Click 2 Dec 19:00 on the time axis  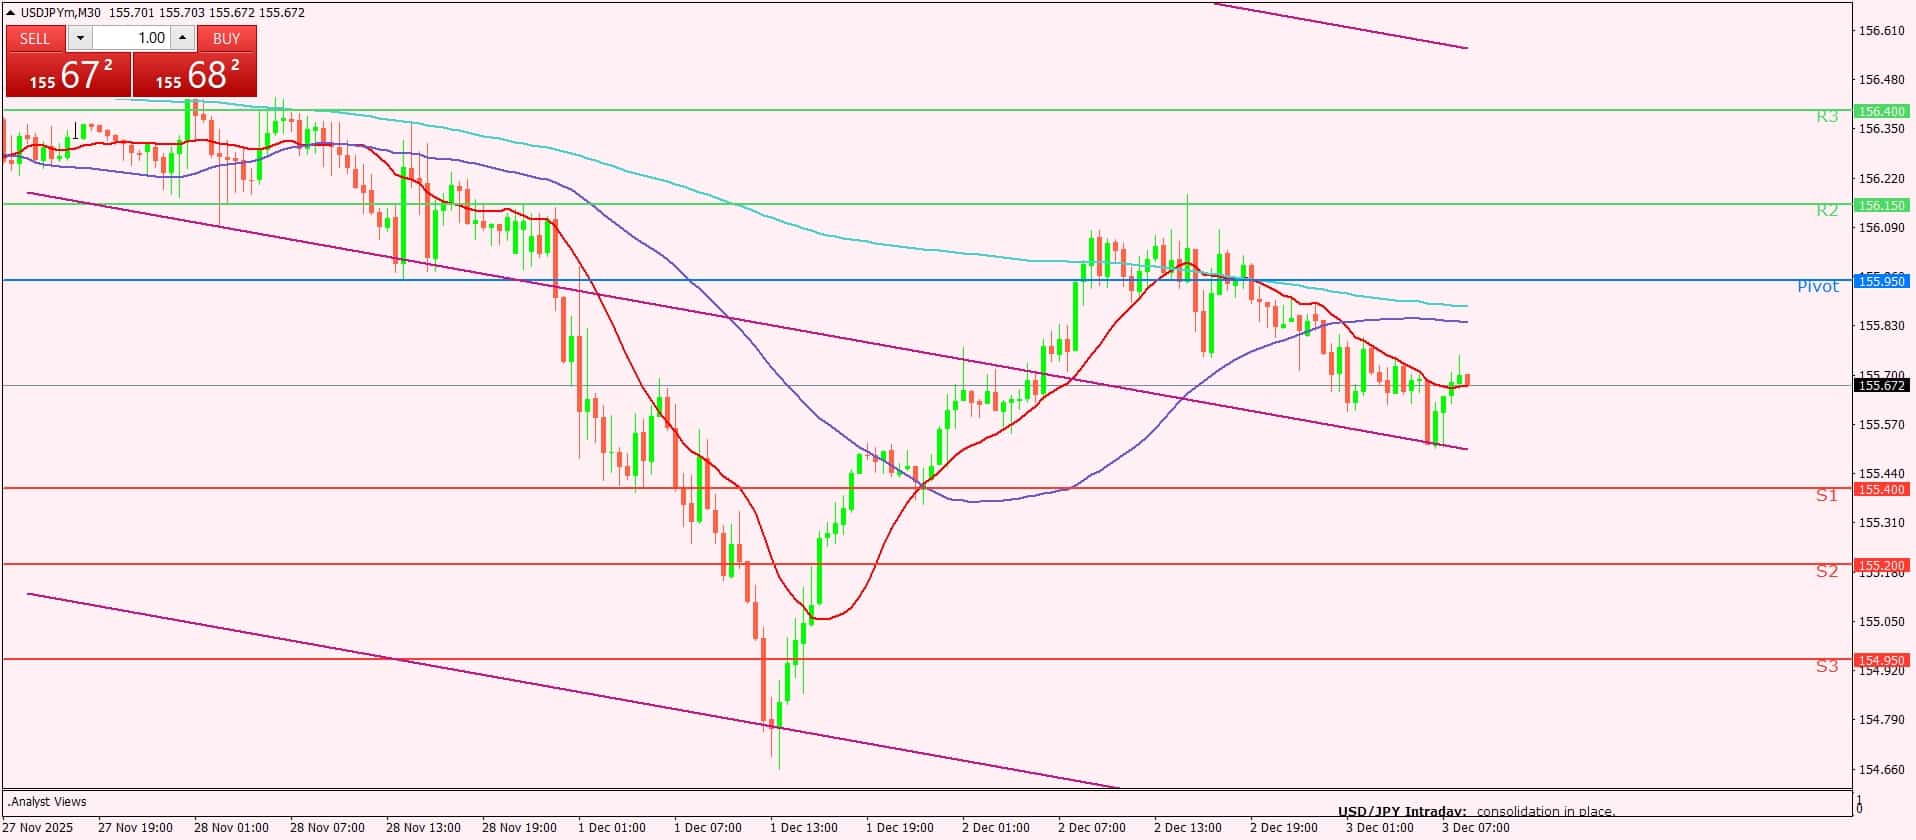pyautogui.click(x=1284, y=828)
